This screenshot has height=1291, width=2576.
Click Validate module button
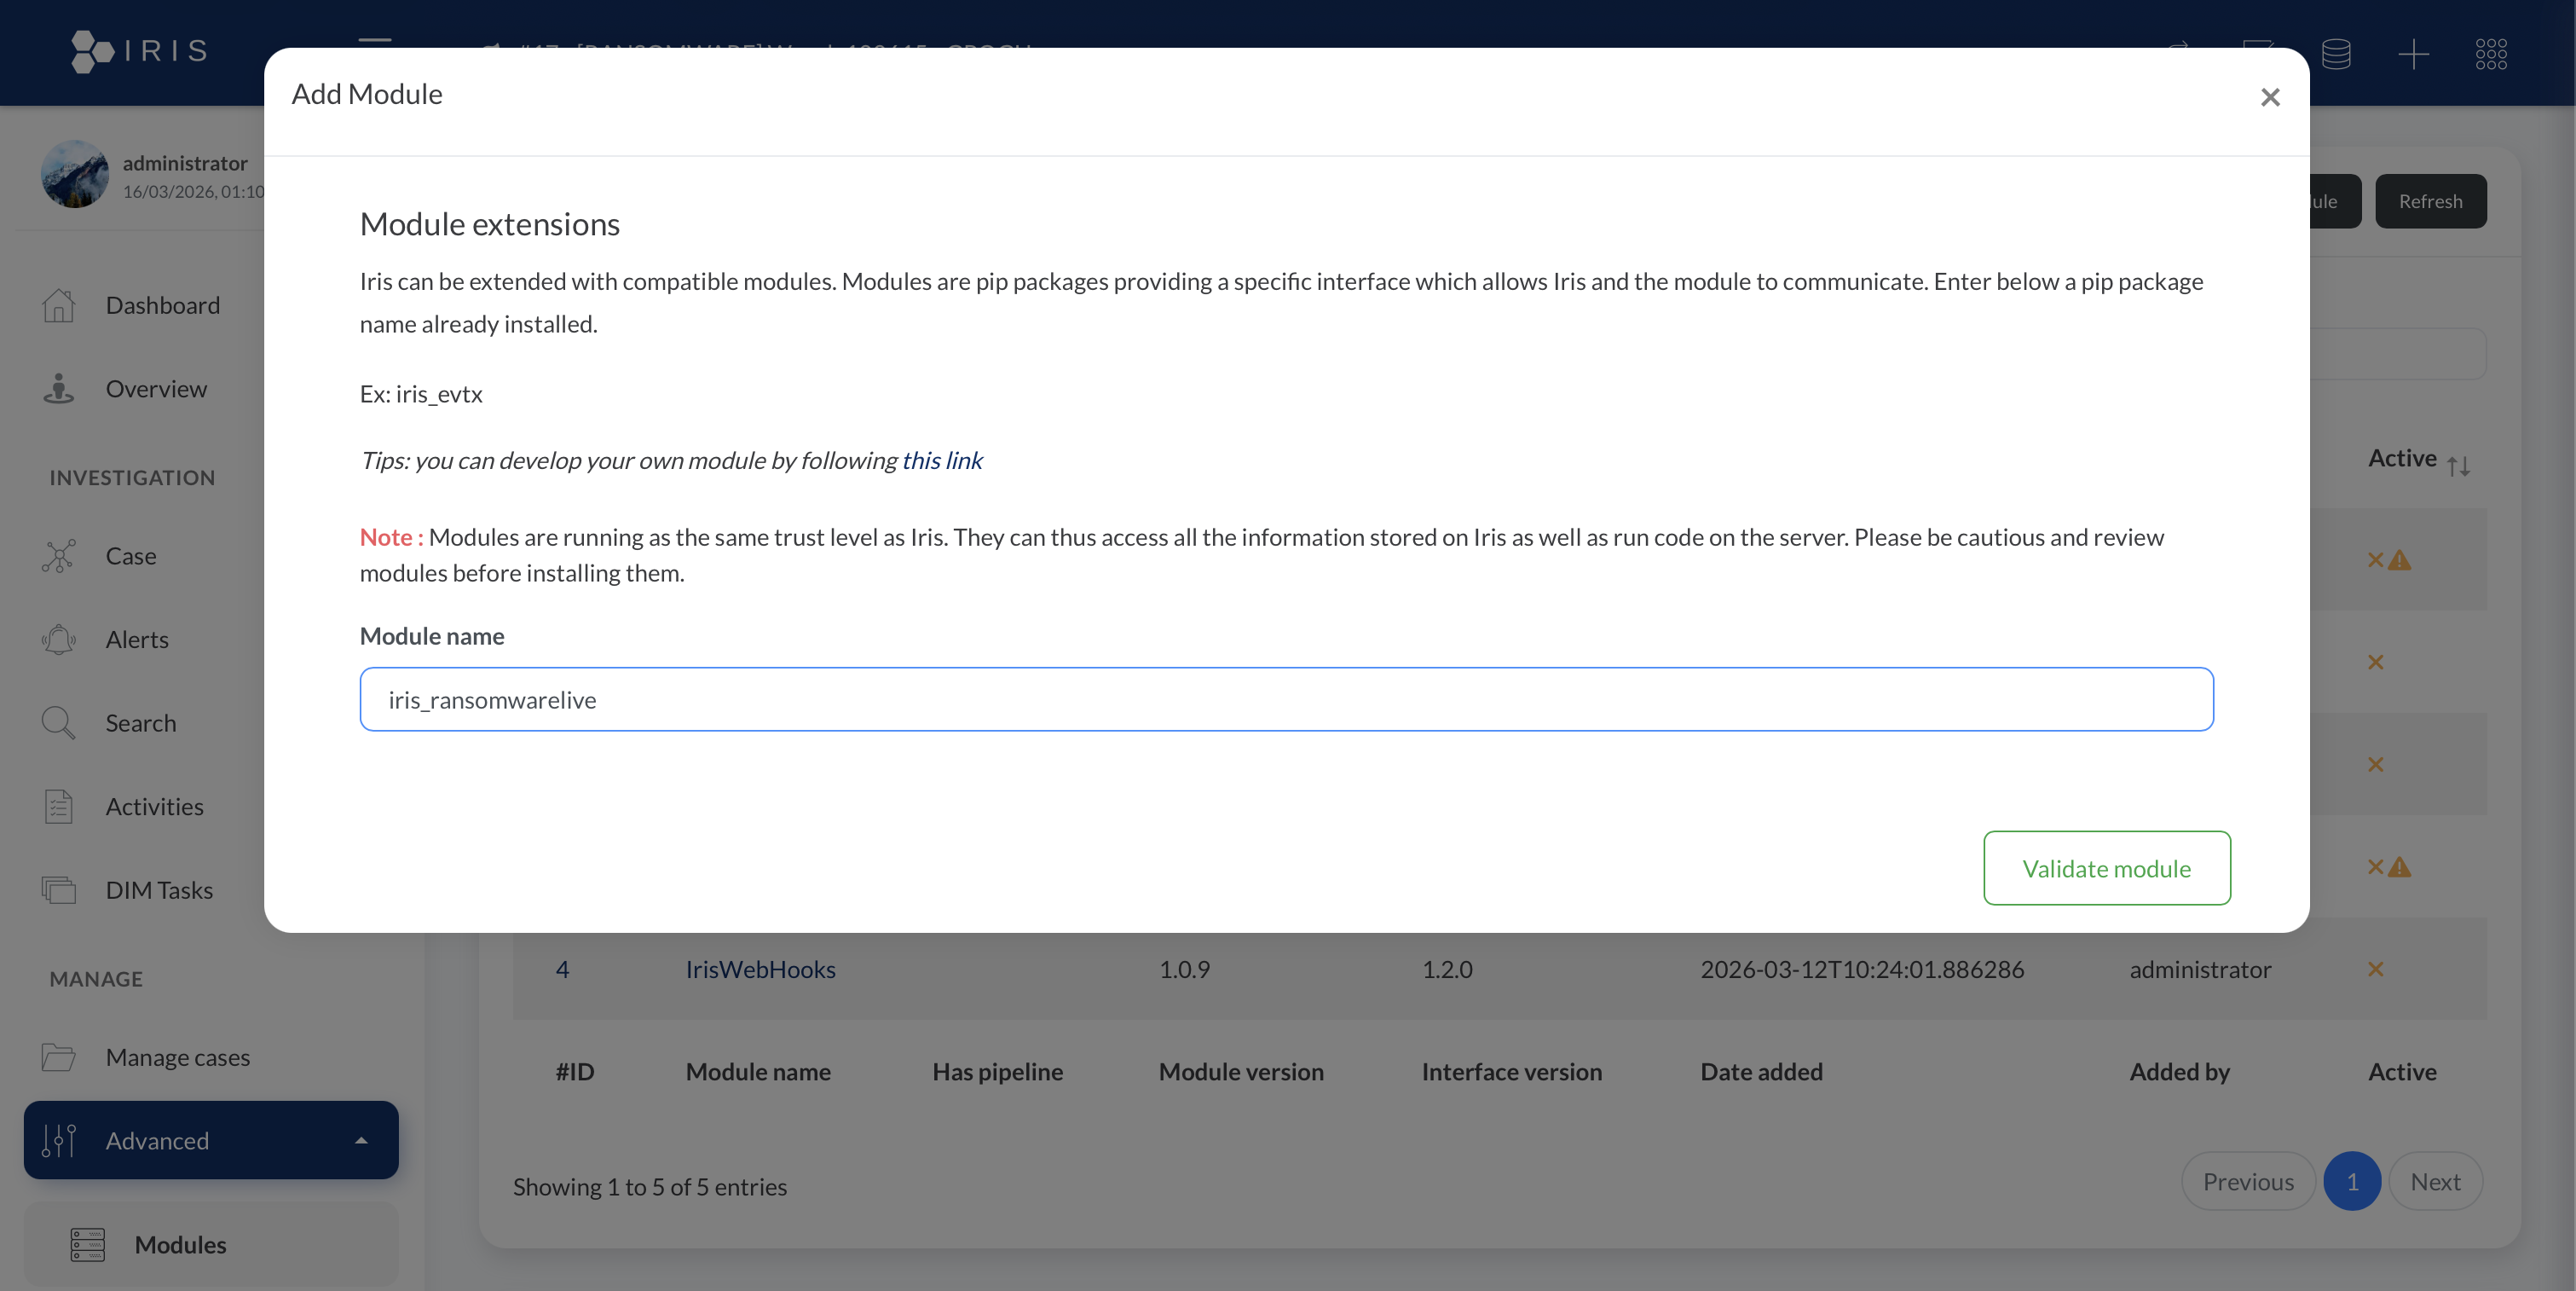(x=2106, y=868)
